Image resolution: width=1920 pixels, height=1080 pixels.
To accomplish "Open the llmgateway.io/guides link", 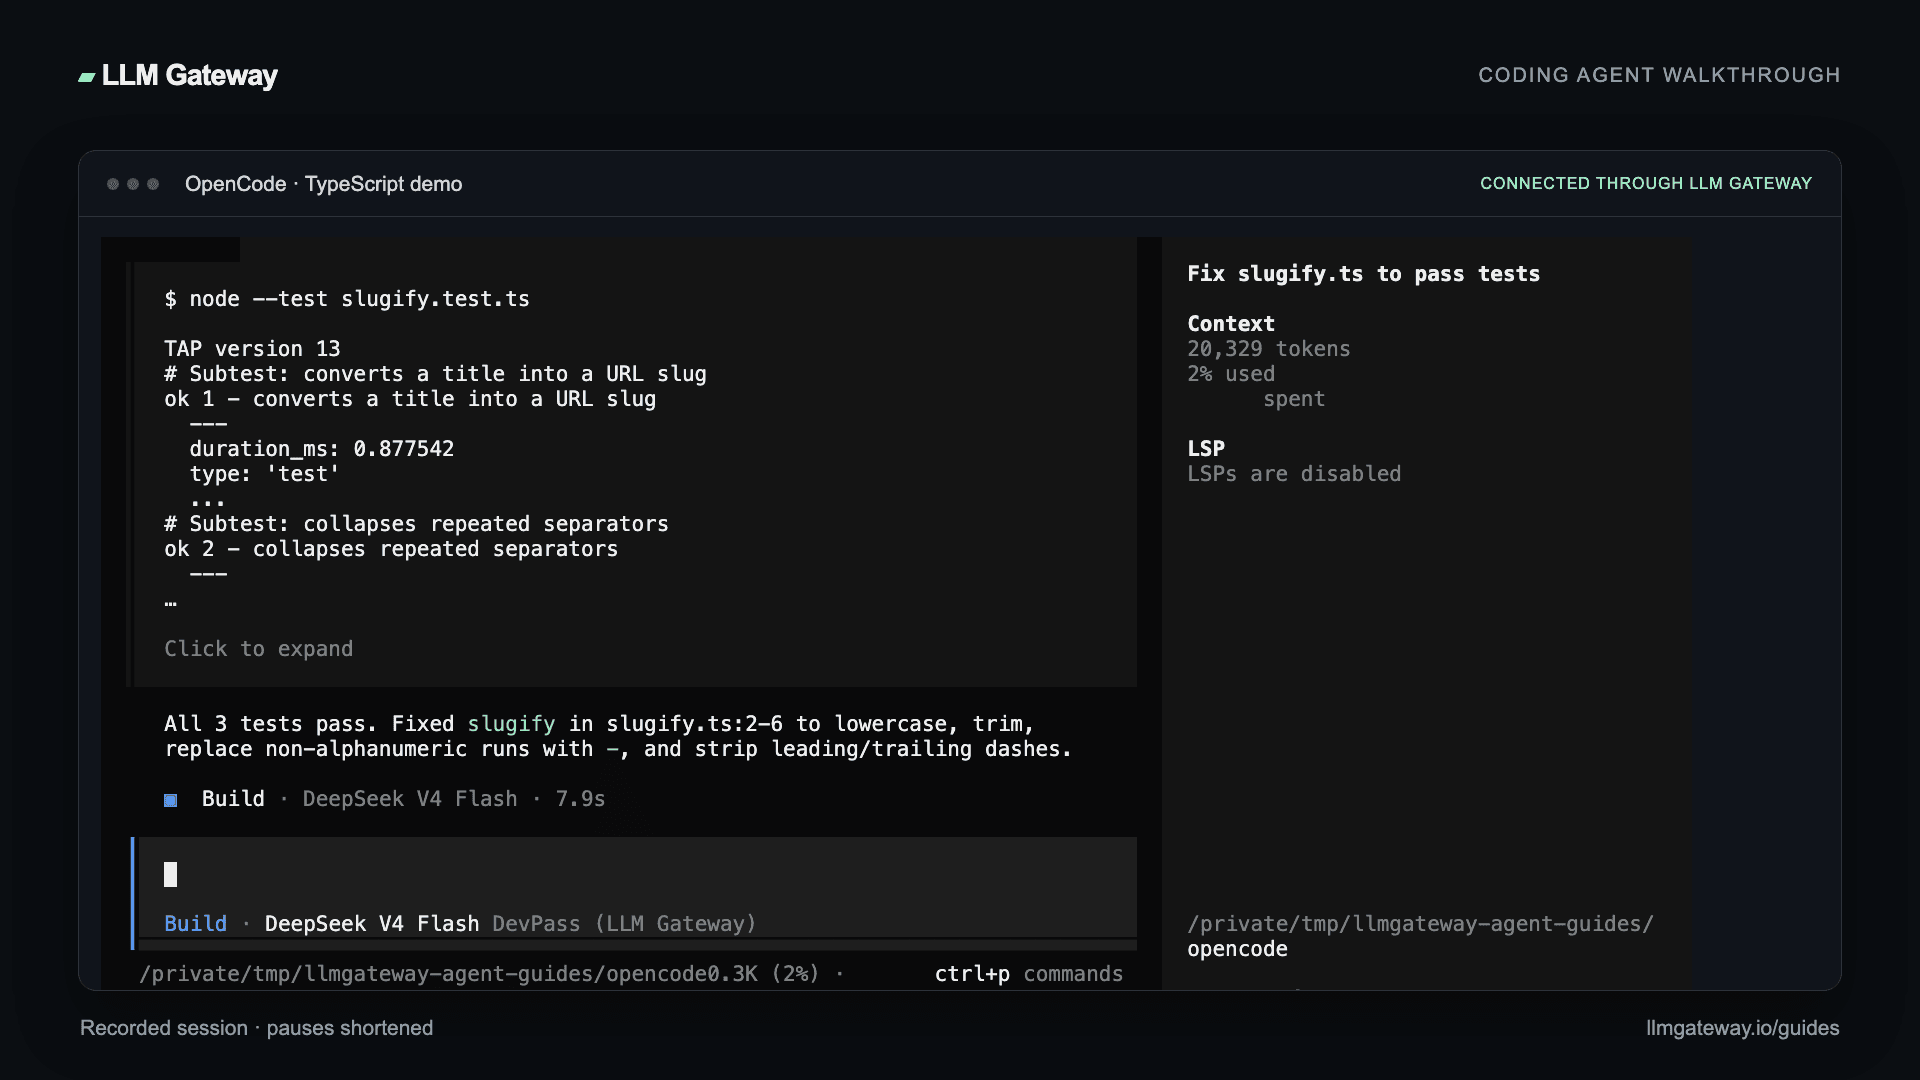I will (1742, 1028).
